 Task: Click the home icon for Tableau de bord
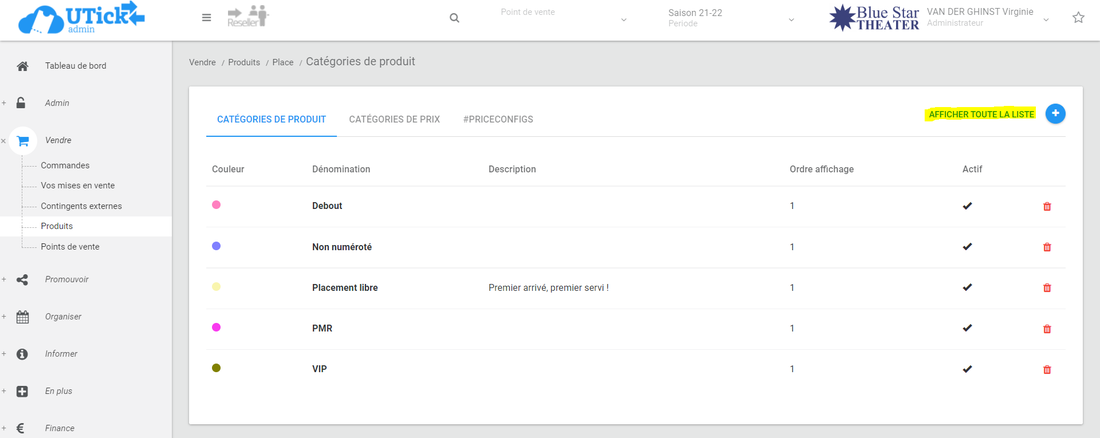click(x=23, y=66)
